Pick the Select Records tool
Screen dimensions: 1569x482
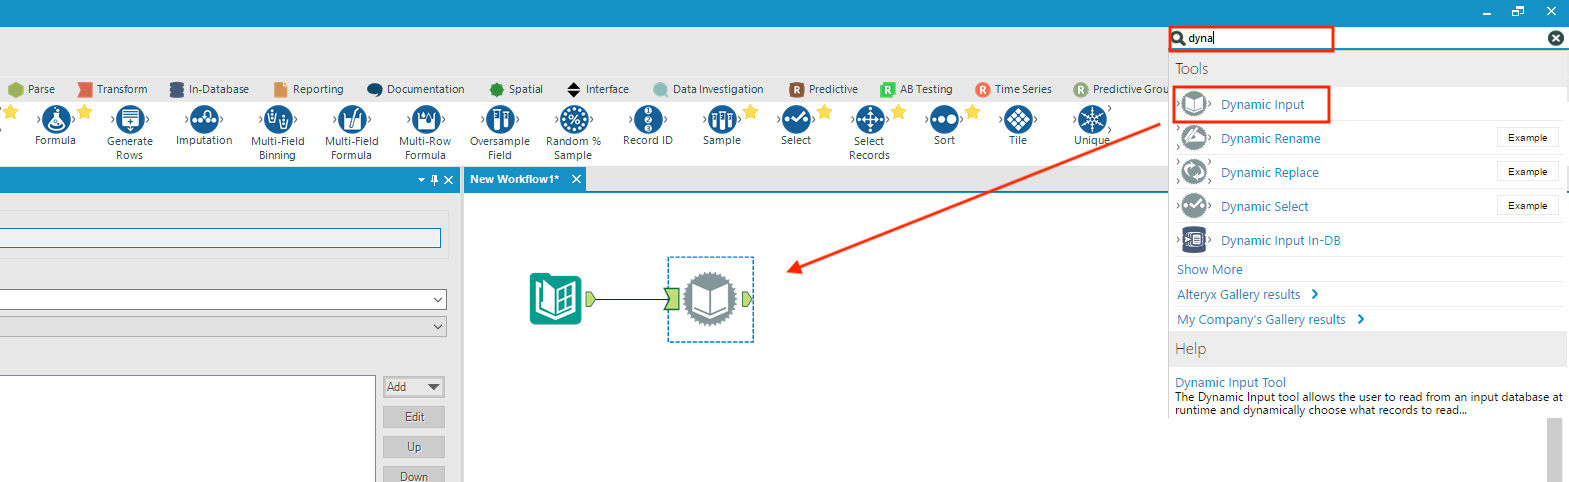(870, 120)
